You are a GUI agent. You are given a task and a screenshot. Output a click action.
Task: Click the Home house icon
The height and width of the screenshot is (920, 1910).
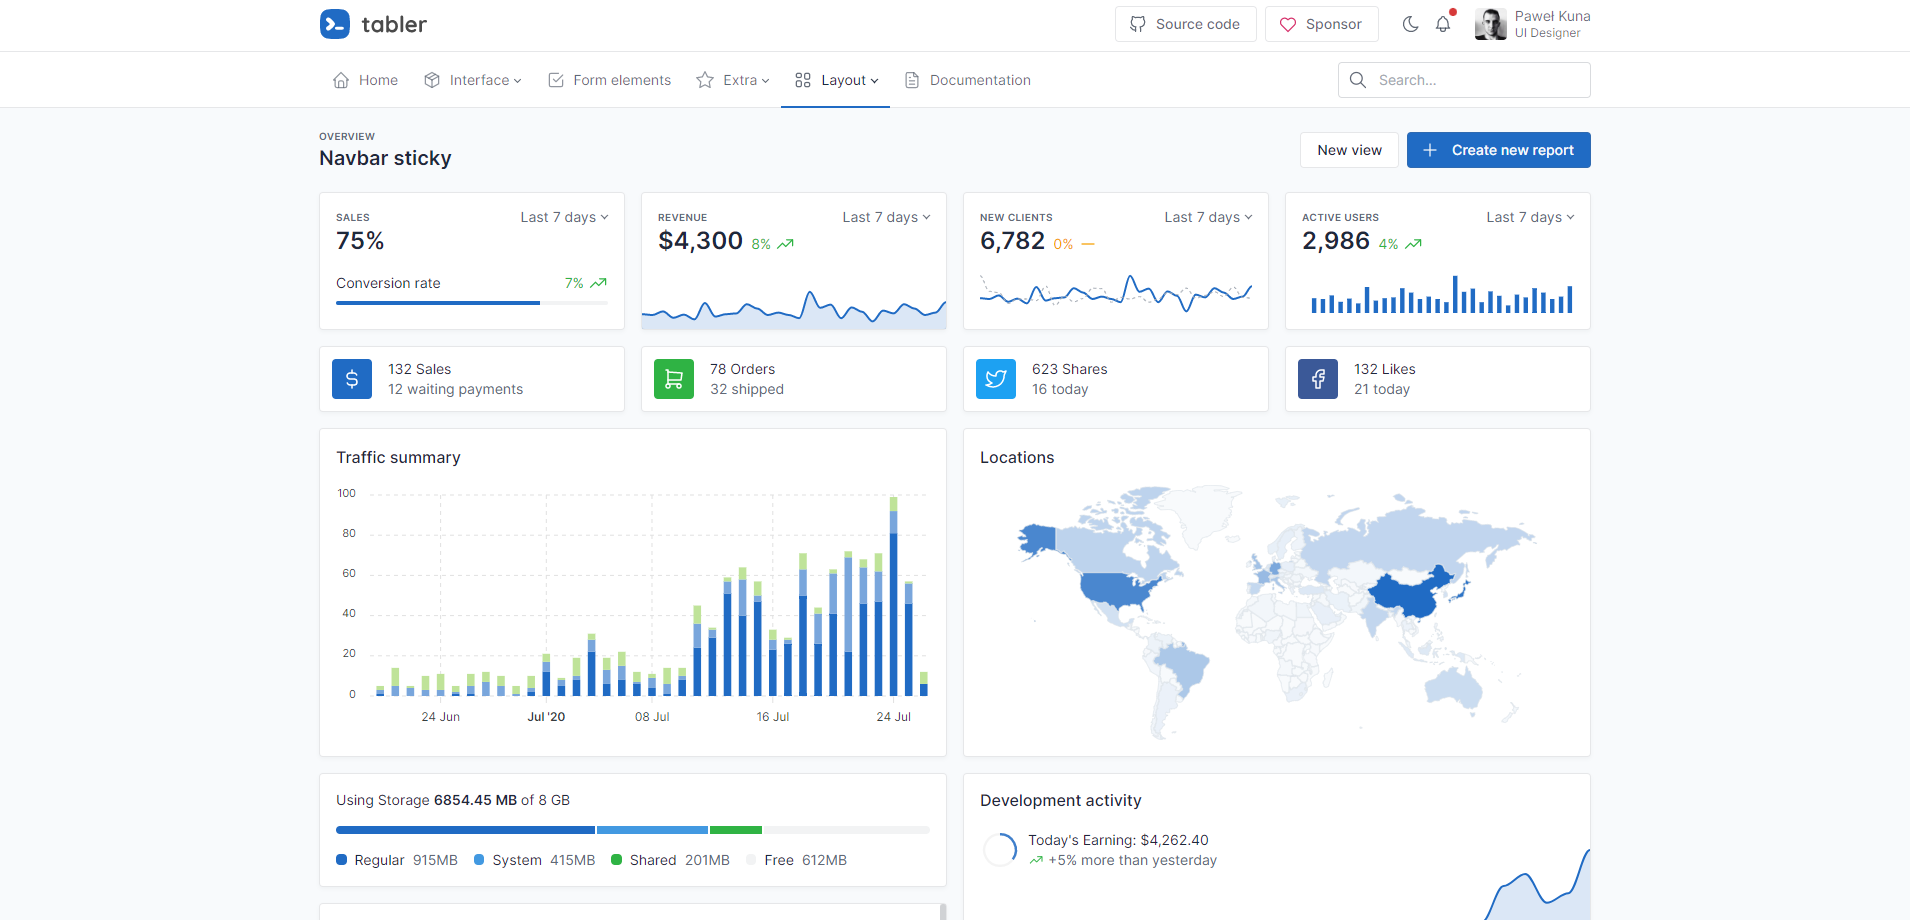click(341, 80)
